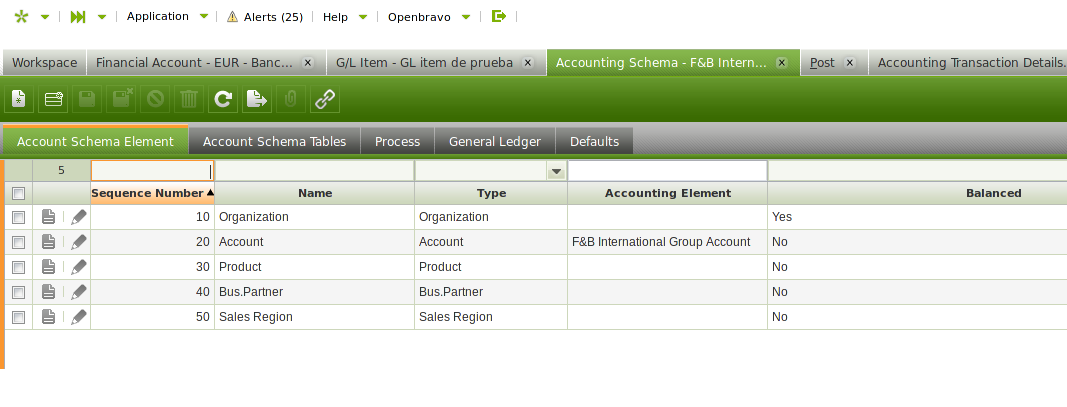Click the quick launch forward icon
This screenshot has width=1067, height=407.
click(x=78, y=17)
